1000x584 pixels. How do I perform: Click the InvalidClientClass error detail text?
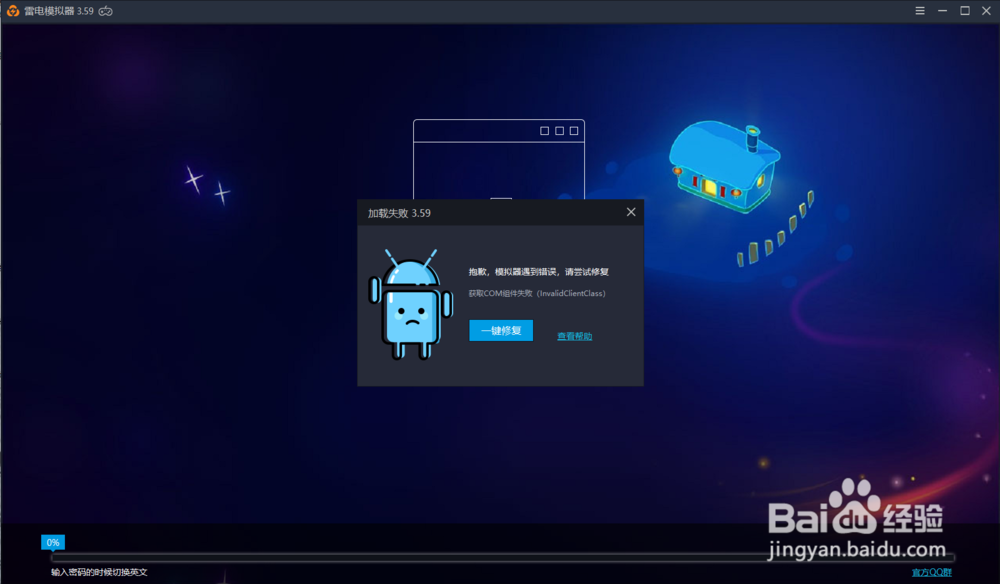click(x=537, y=293)
